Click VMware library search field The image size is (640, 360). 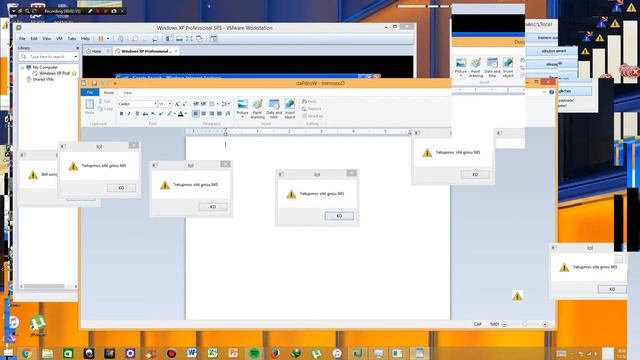(49, 56)
